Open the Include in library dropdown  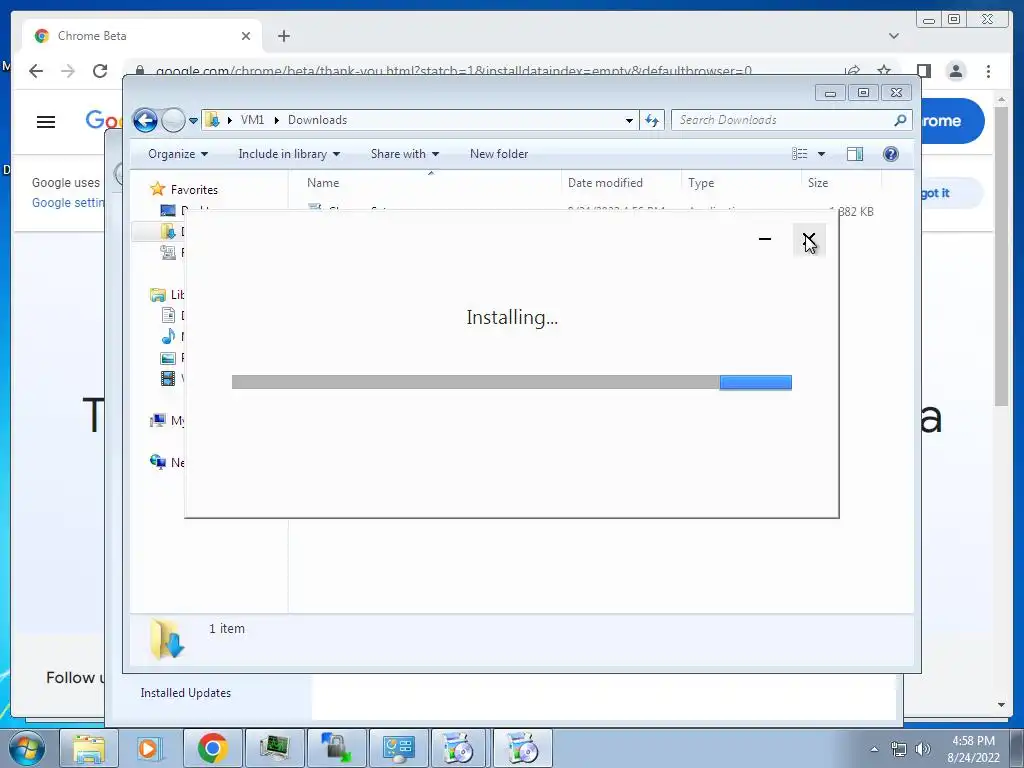click(x=289, y=153)
